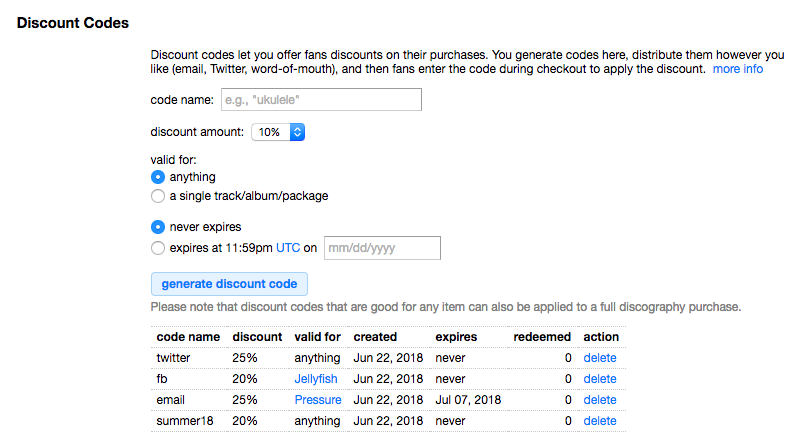This screenshot has height=448, width=810.
Task: Delete the fb discount code
Action: point(600,379)
